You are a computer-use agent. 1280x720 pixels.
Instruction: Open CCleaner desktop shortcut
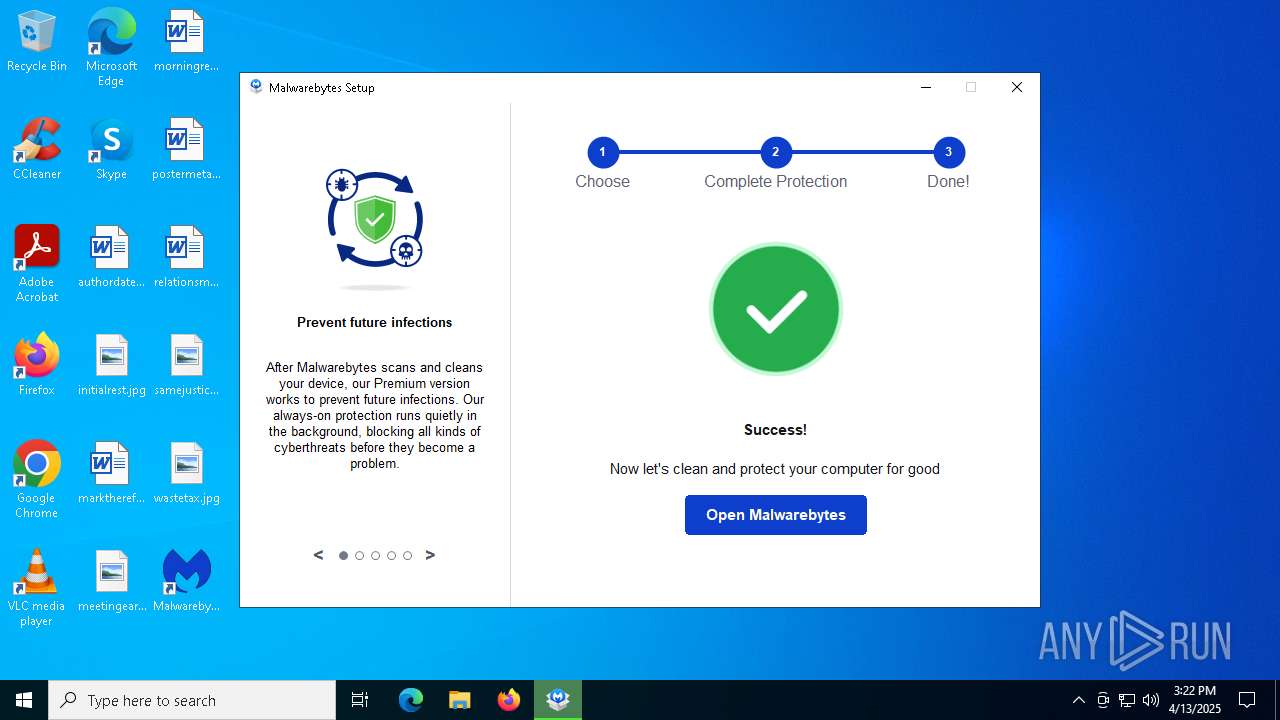point(37,150)
